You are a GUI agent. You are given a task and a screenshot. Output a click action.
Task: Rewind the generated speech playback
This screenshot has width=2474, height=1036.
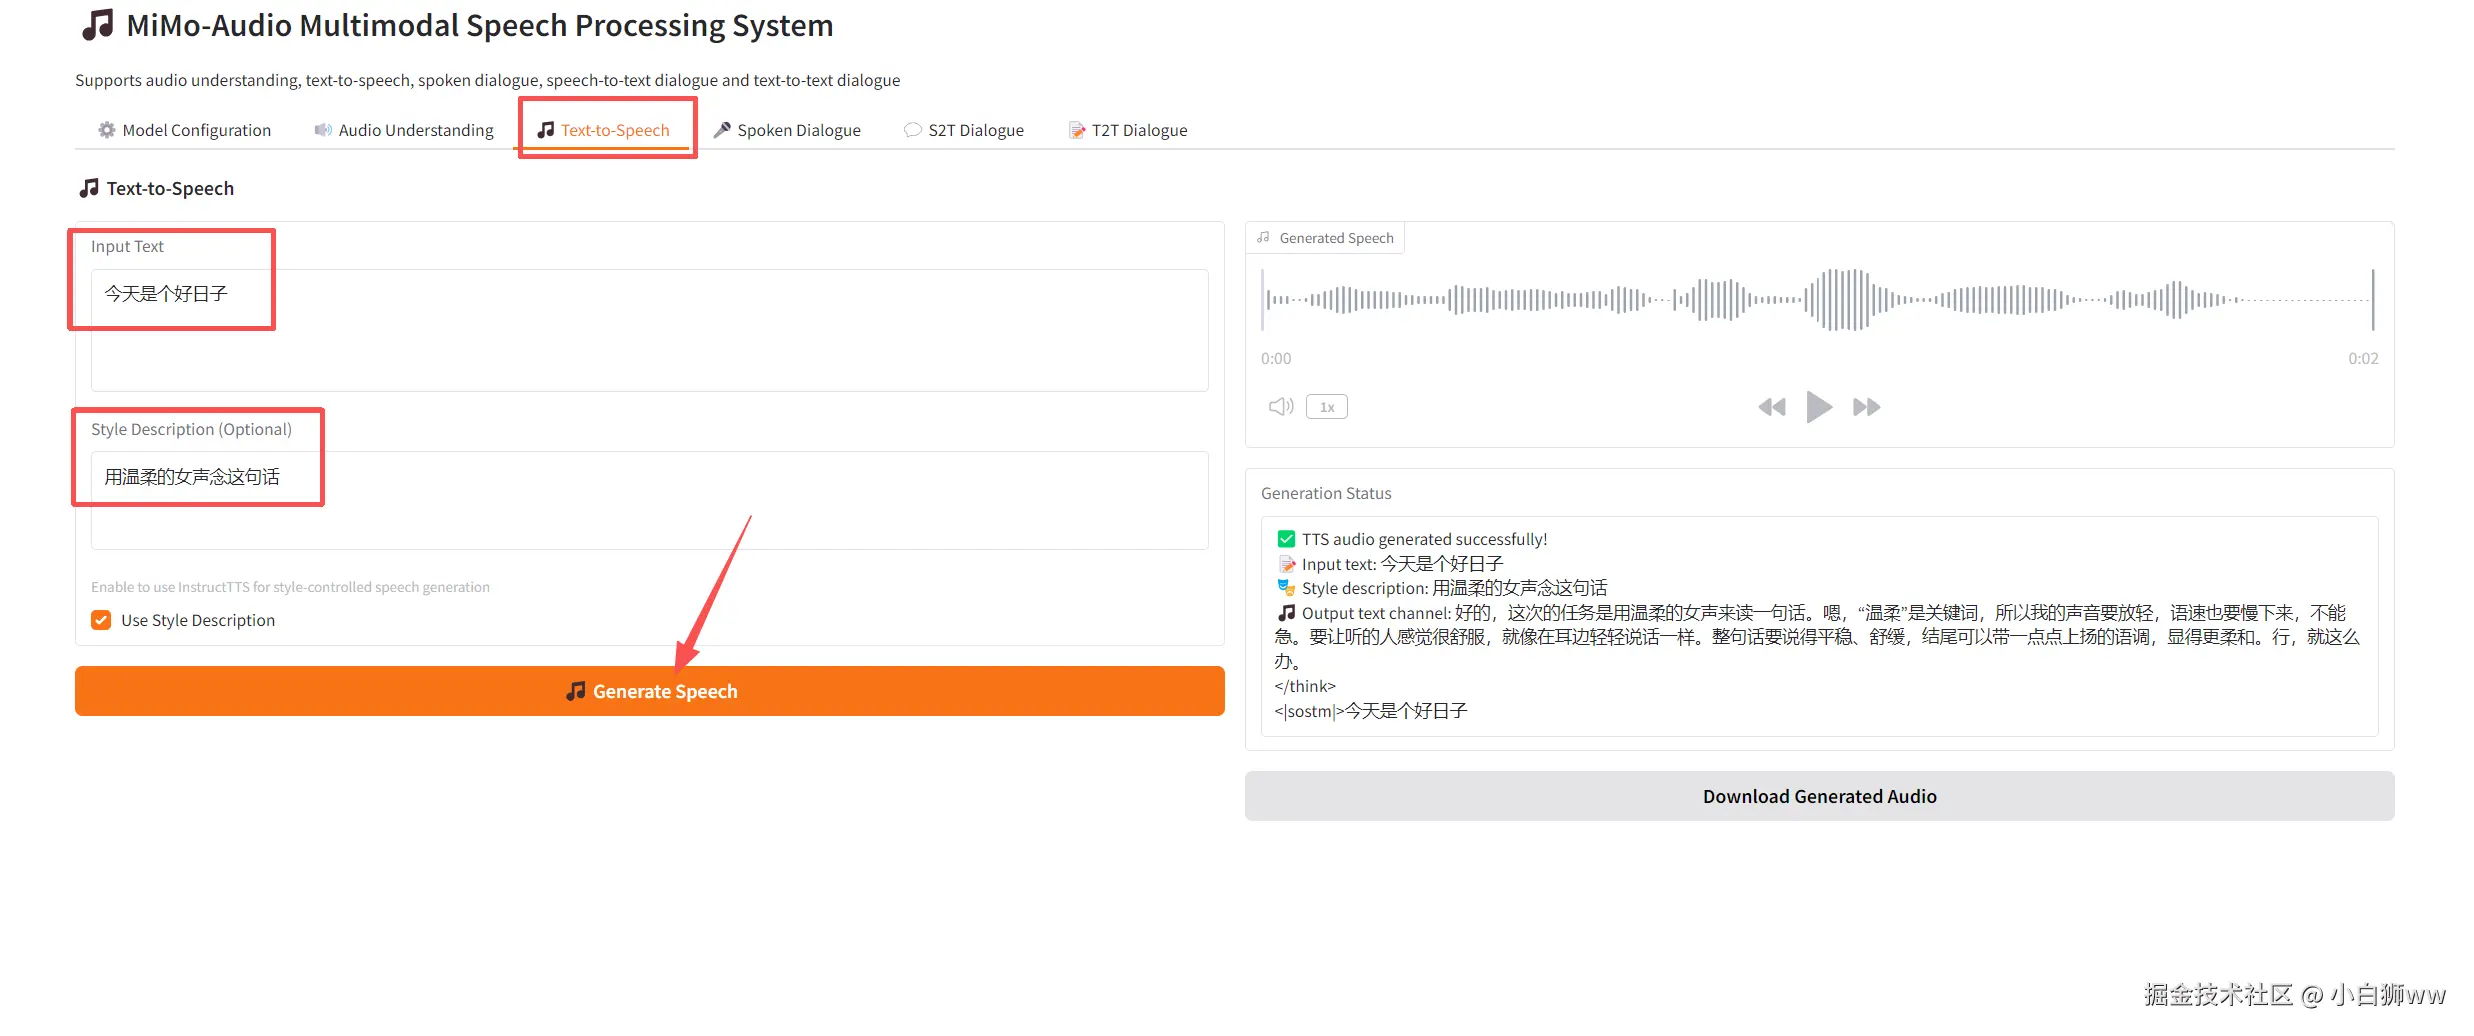(1772, 407)
